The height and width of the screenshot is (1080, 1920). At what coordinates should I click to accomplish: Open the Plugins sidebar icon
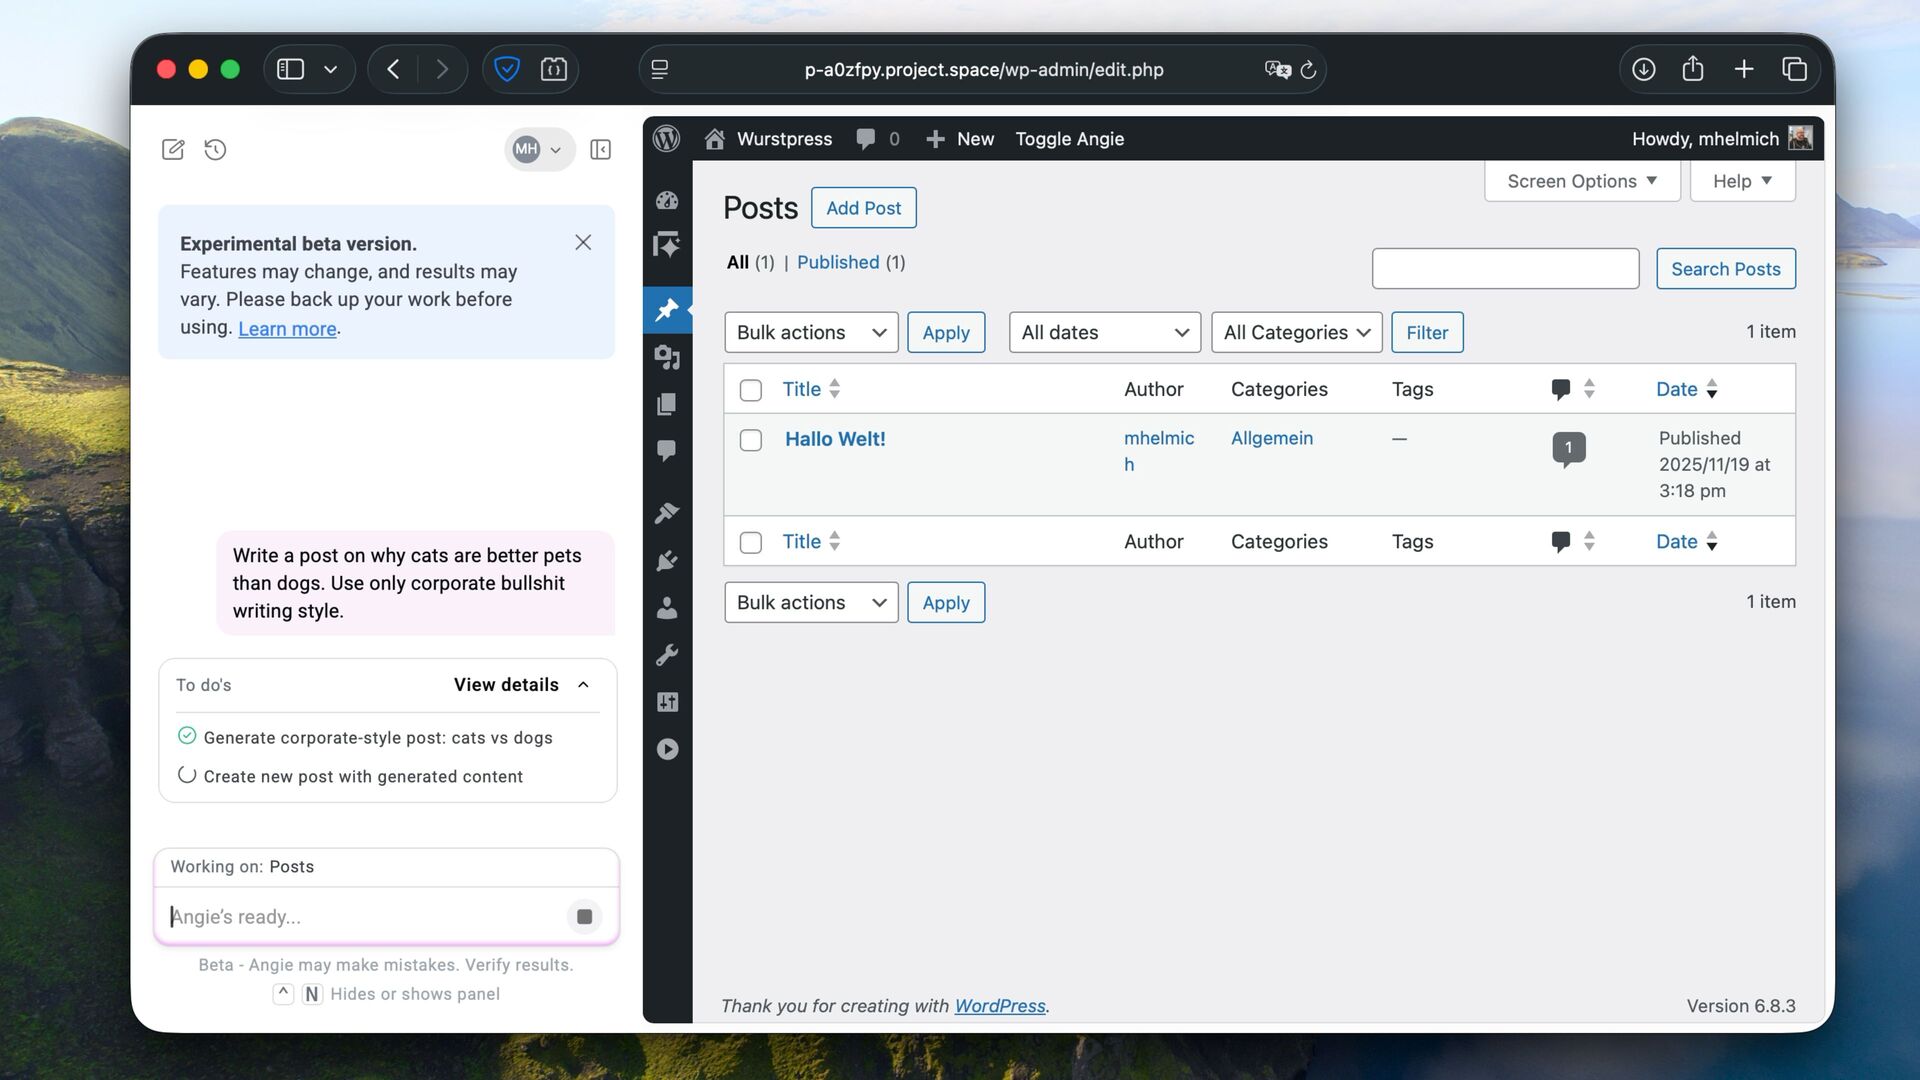pyautogui.click(x=667, y=561)
